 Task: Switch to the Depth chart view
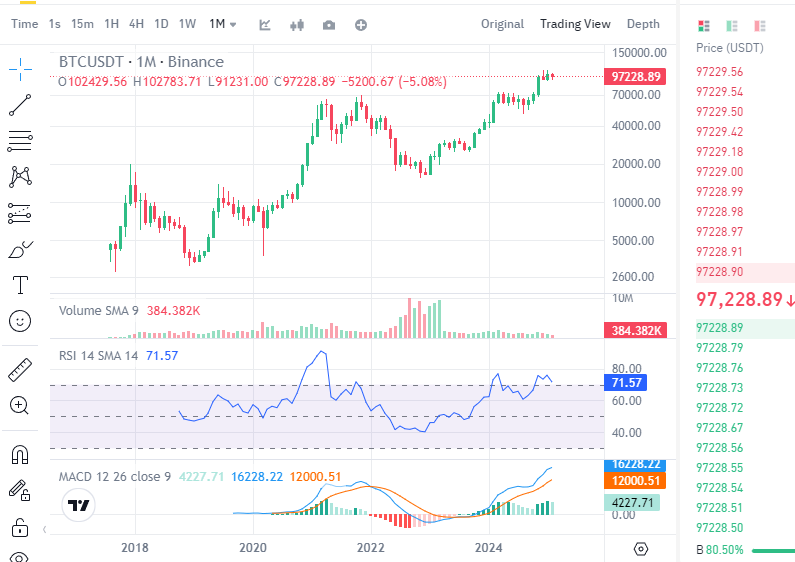[643, 24]
